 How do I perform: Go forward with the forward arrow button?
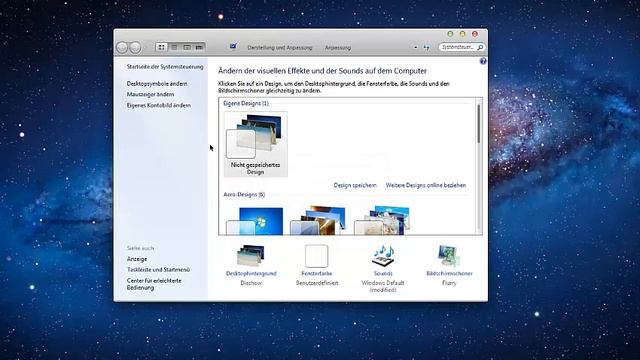(135, 48)
